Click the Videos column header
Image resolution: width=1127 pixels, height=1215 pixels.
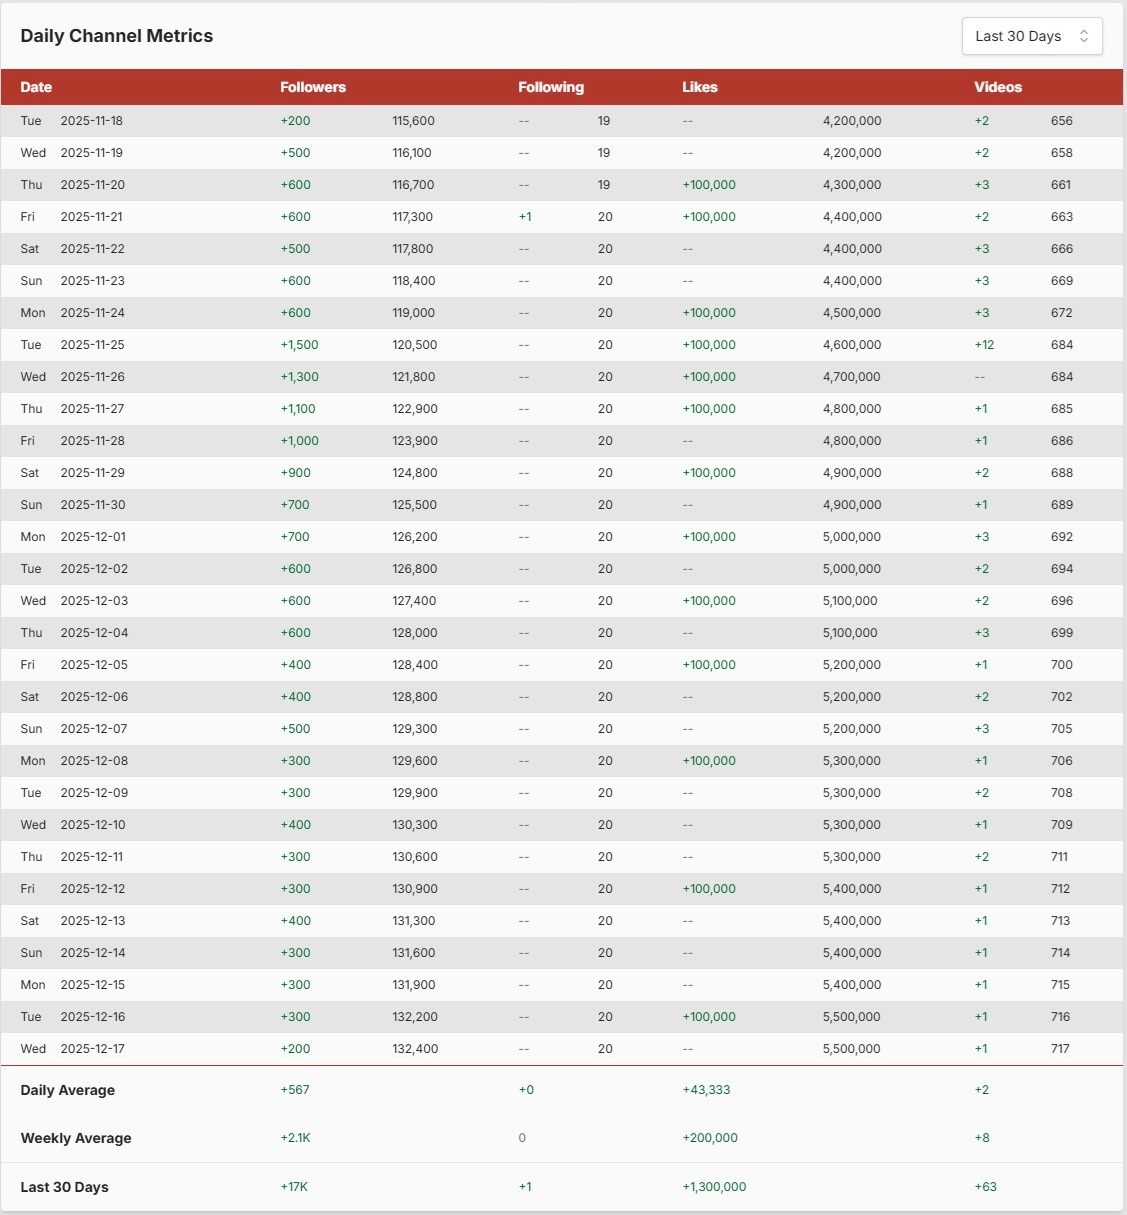pos(997,87)
